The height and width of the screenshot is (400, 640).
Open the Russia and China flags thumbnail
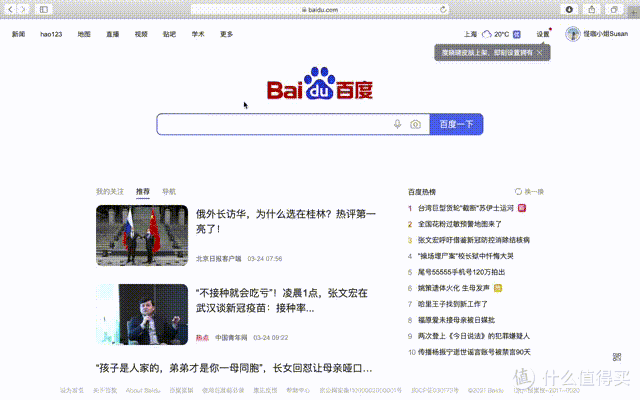[x=142, y=236]
